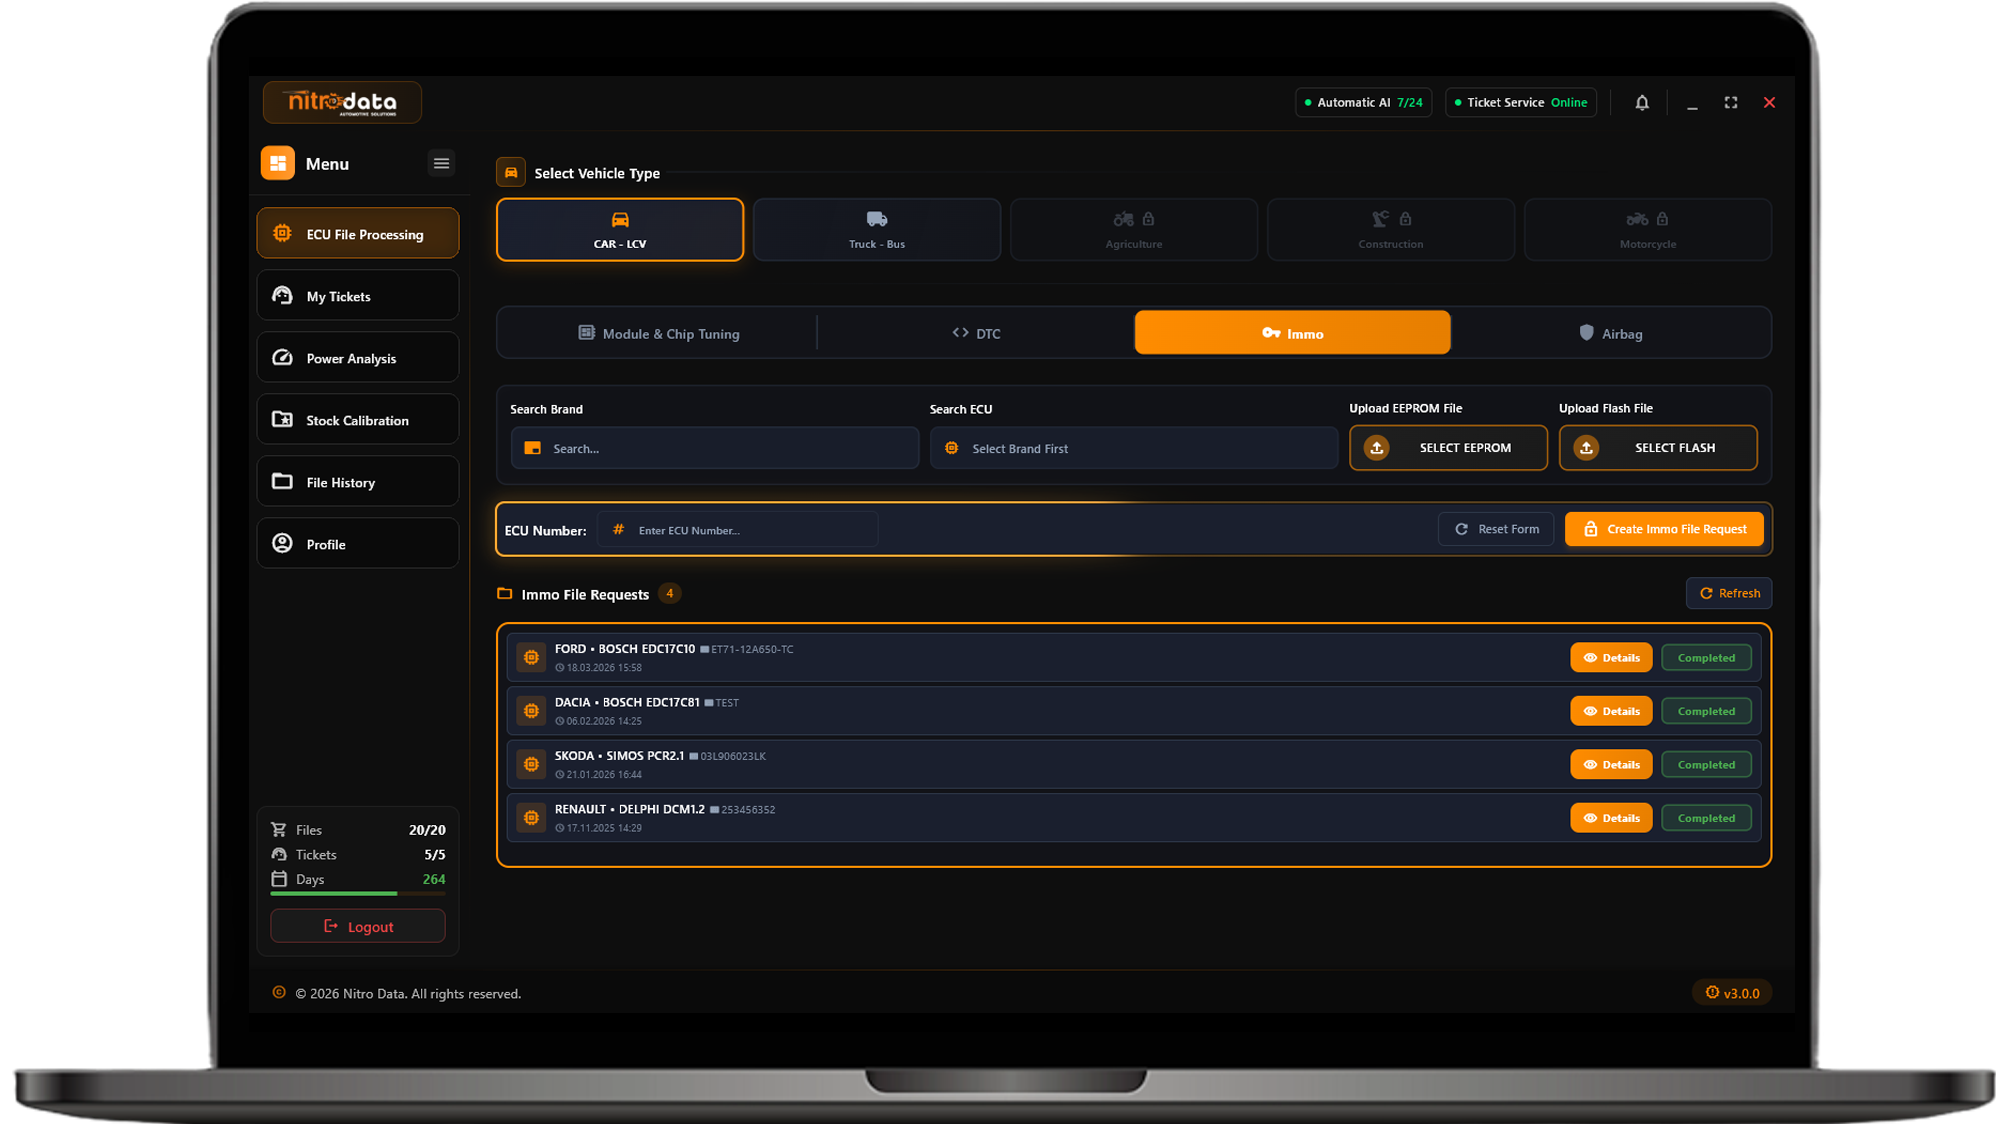Log out with the Logout button
Viewport: 2000px width, 1124px height.
[x=358, y=926]
